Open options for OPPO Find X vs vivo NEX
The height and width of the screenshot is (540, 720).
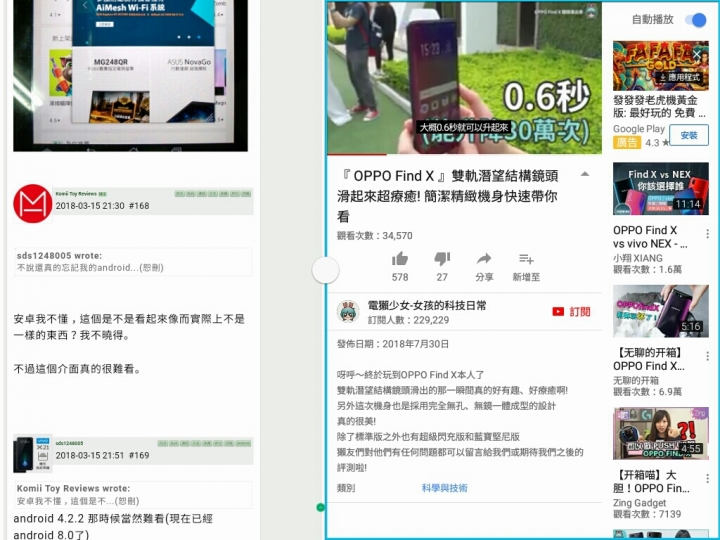[708, 234]
